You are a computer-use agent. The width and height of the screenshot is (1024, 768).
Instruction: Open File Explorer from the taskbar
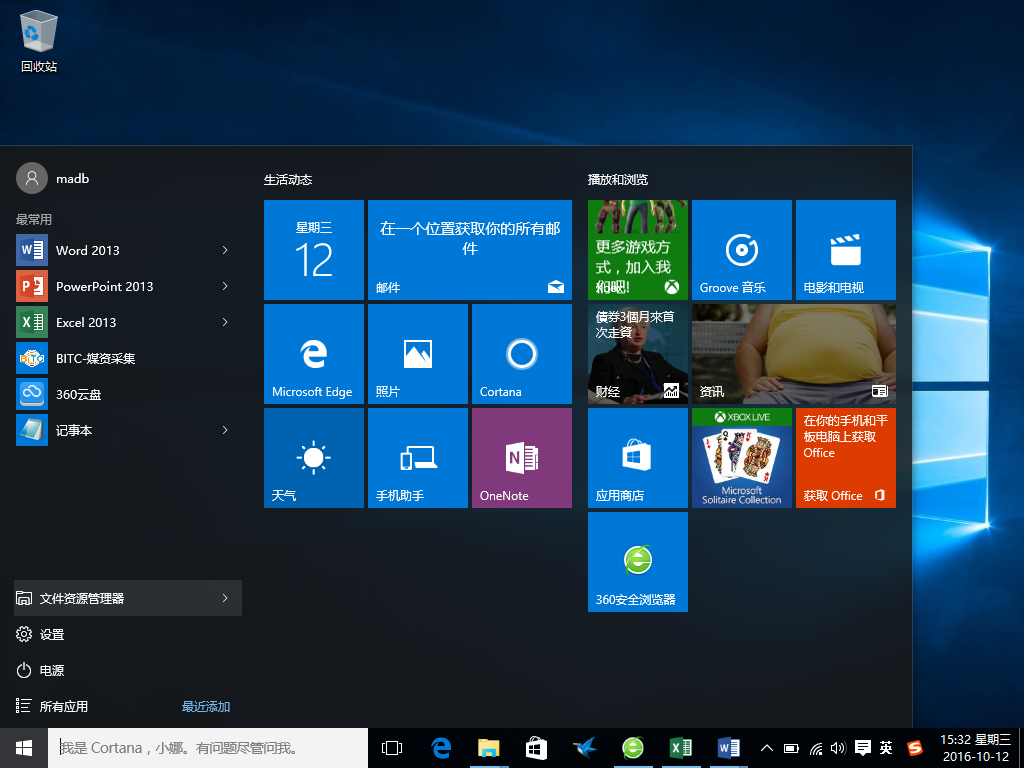pos(488,748)
